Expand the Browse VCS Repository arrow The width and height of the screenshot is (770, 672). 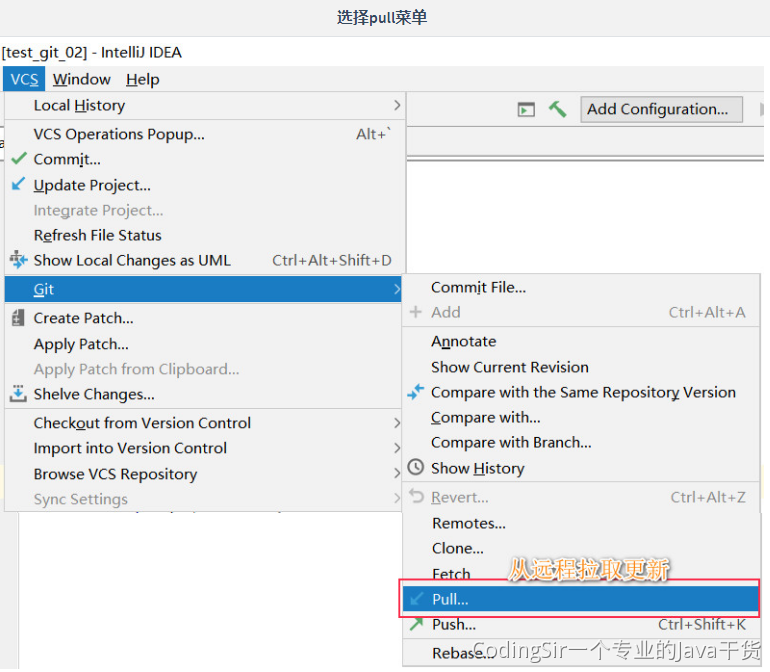click(x=397, y=474)
